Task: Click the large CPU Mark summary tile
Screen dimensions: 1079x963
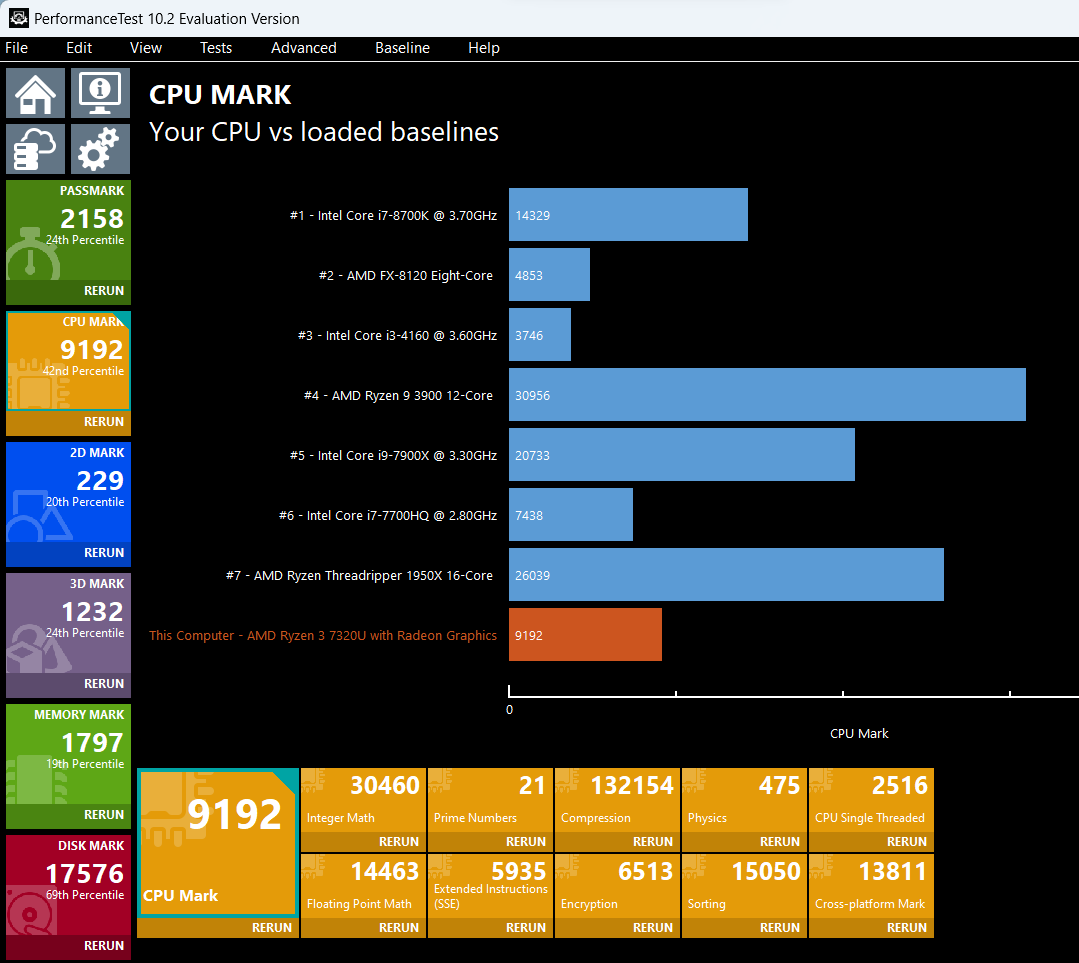Action: [x=217, y=842]
